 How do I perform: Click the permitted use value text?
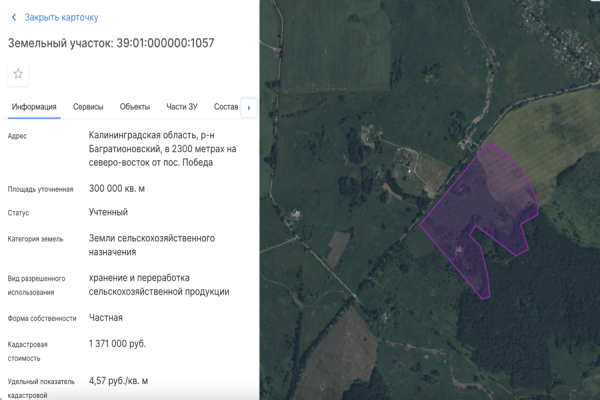pyautogui.click(x=158, y=284)
